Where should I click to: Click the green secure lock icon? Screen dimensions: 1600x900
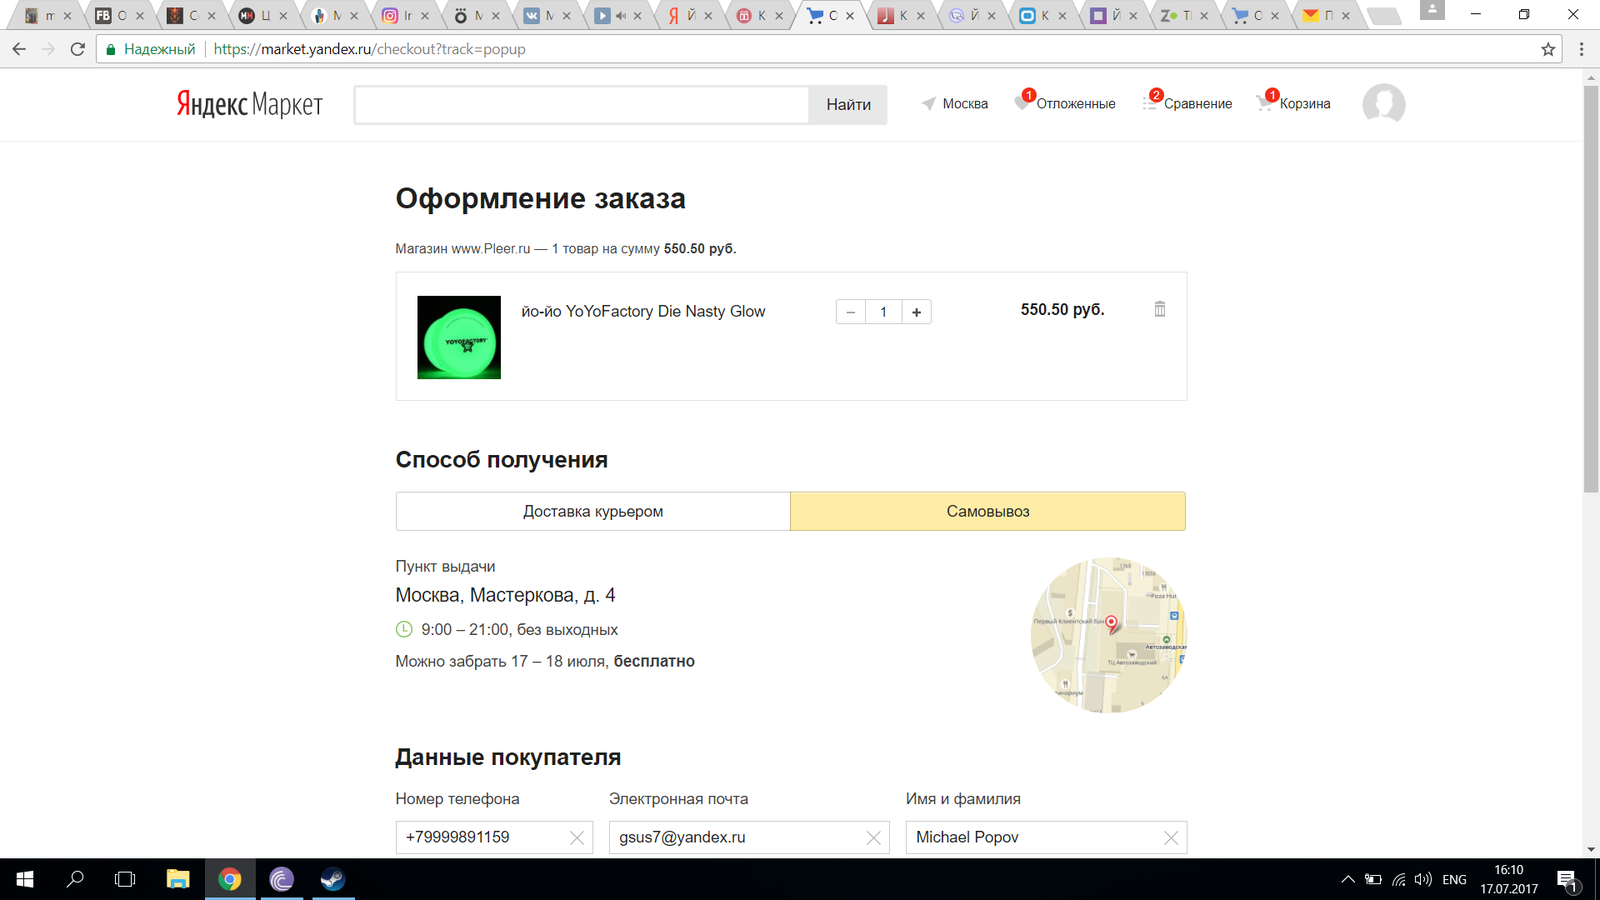[x=110, y=49]
